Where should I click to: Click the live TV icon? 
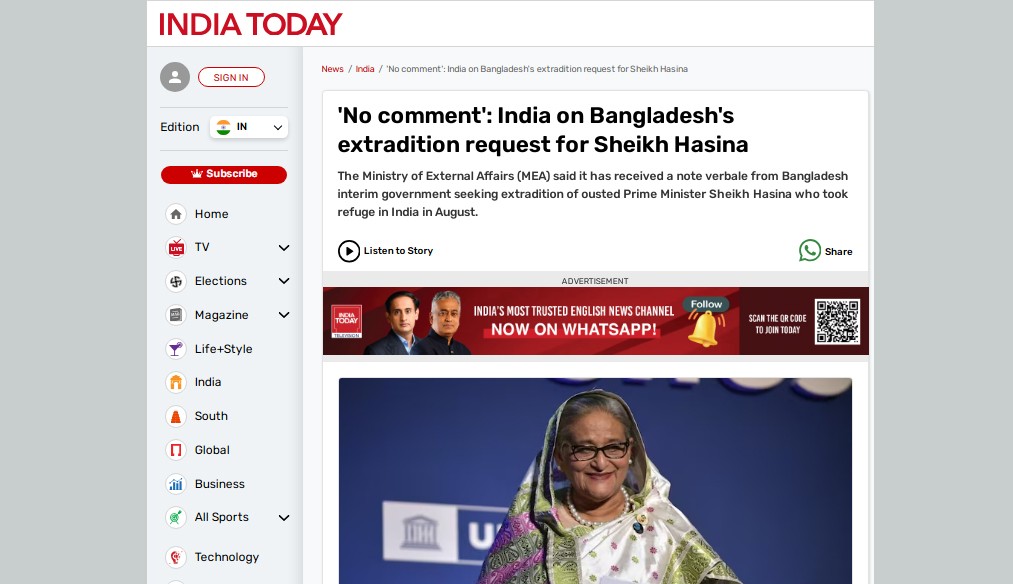(176, 247)
